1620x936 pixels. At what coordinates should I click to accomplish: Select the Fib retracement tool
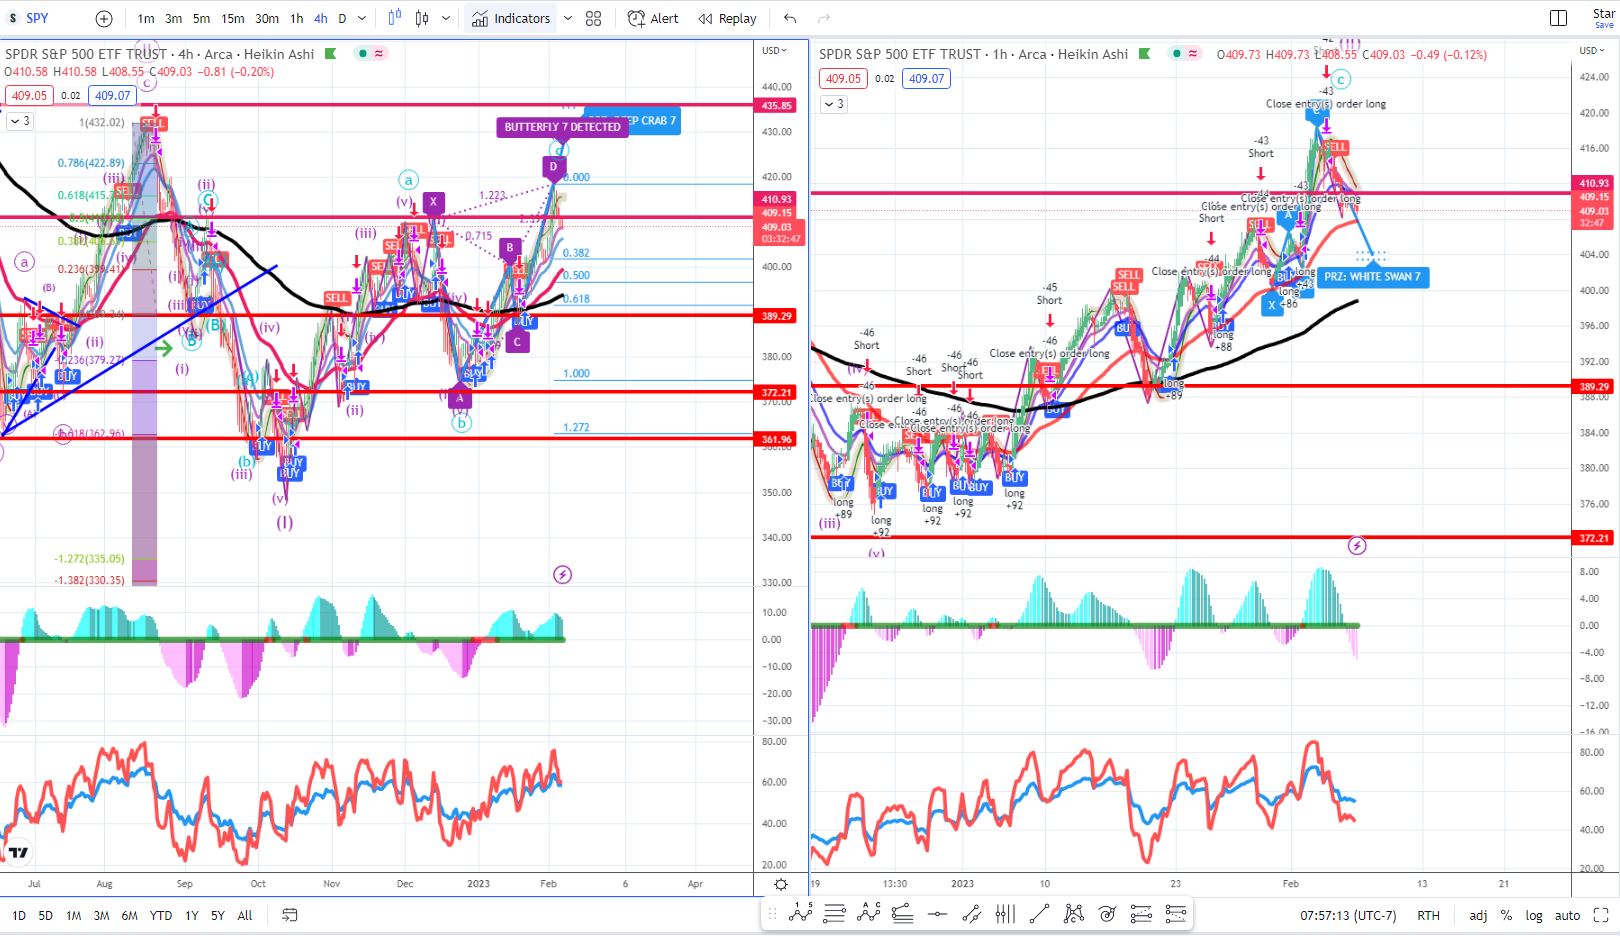tap(903, 913)
